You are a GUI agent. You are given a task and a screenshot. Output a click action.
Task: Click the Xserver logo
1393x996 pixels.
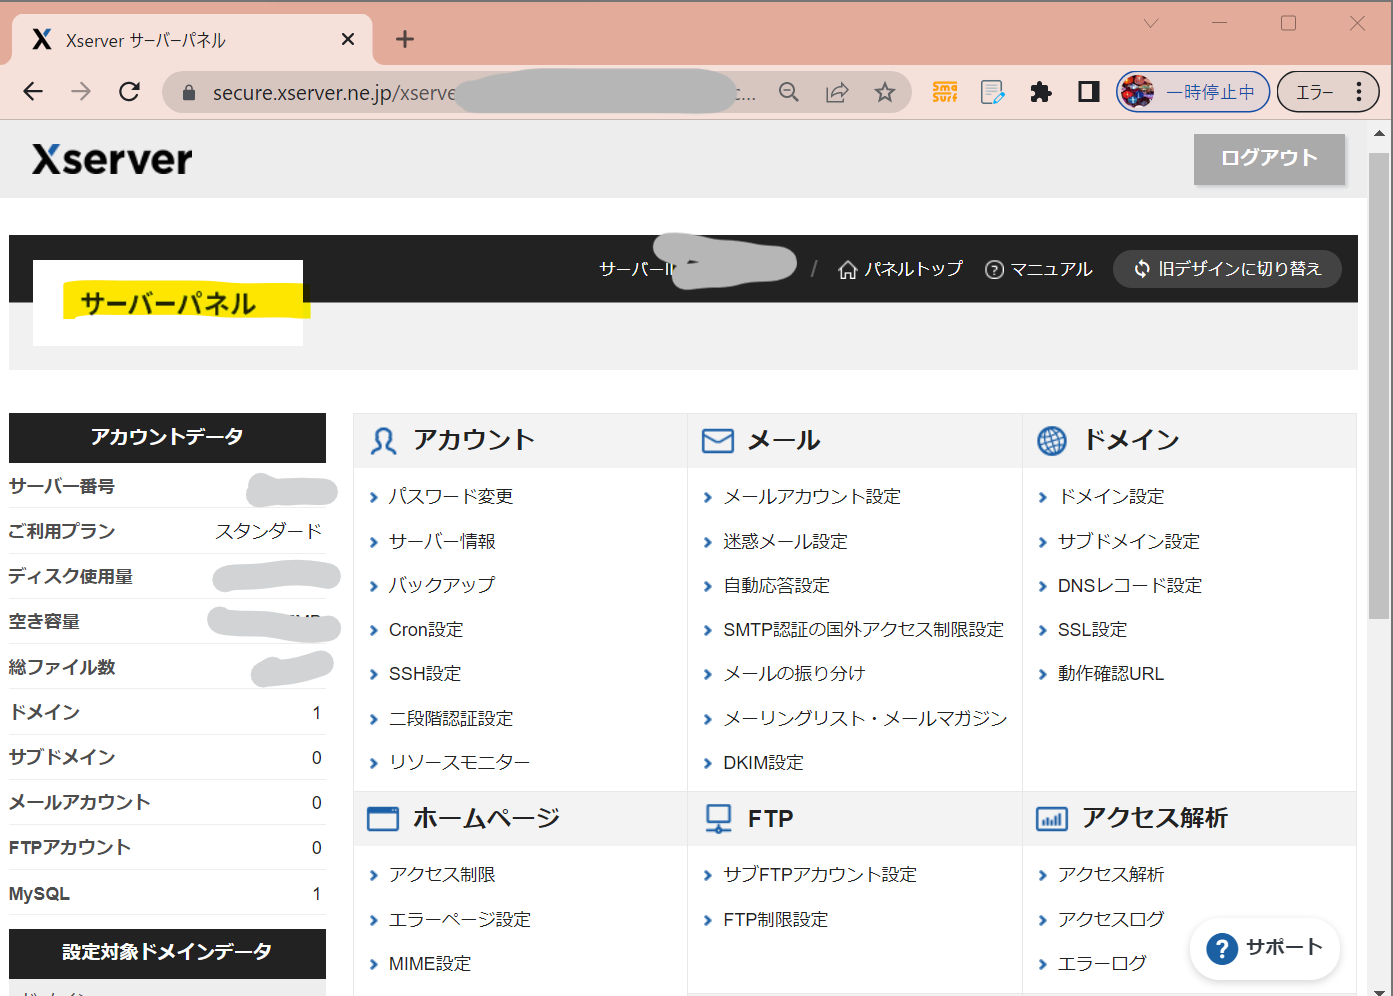[x=112, y=159]
